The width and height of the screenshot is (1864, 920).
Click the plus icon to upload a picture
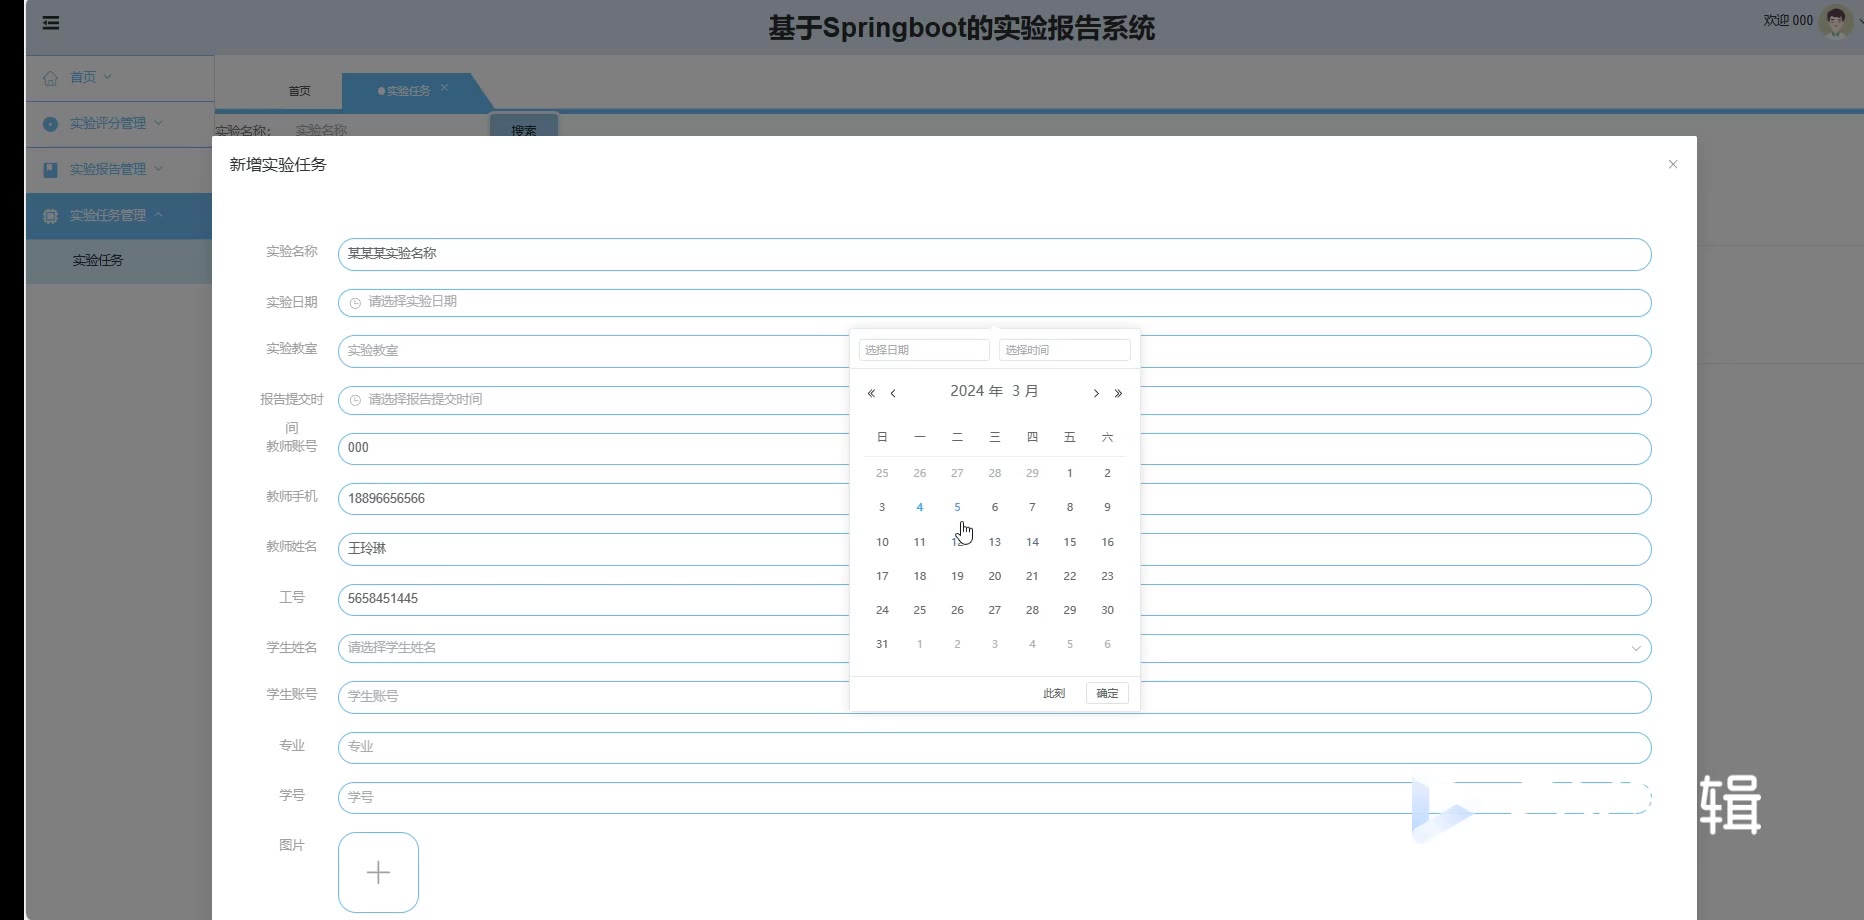[x=378, y=873]
